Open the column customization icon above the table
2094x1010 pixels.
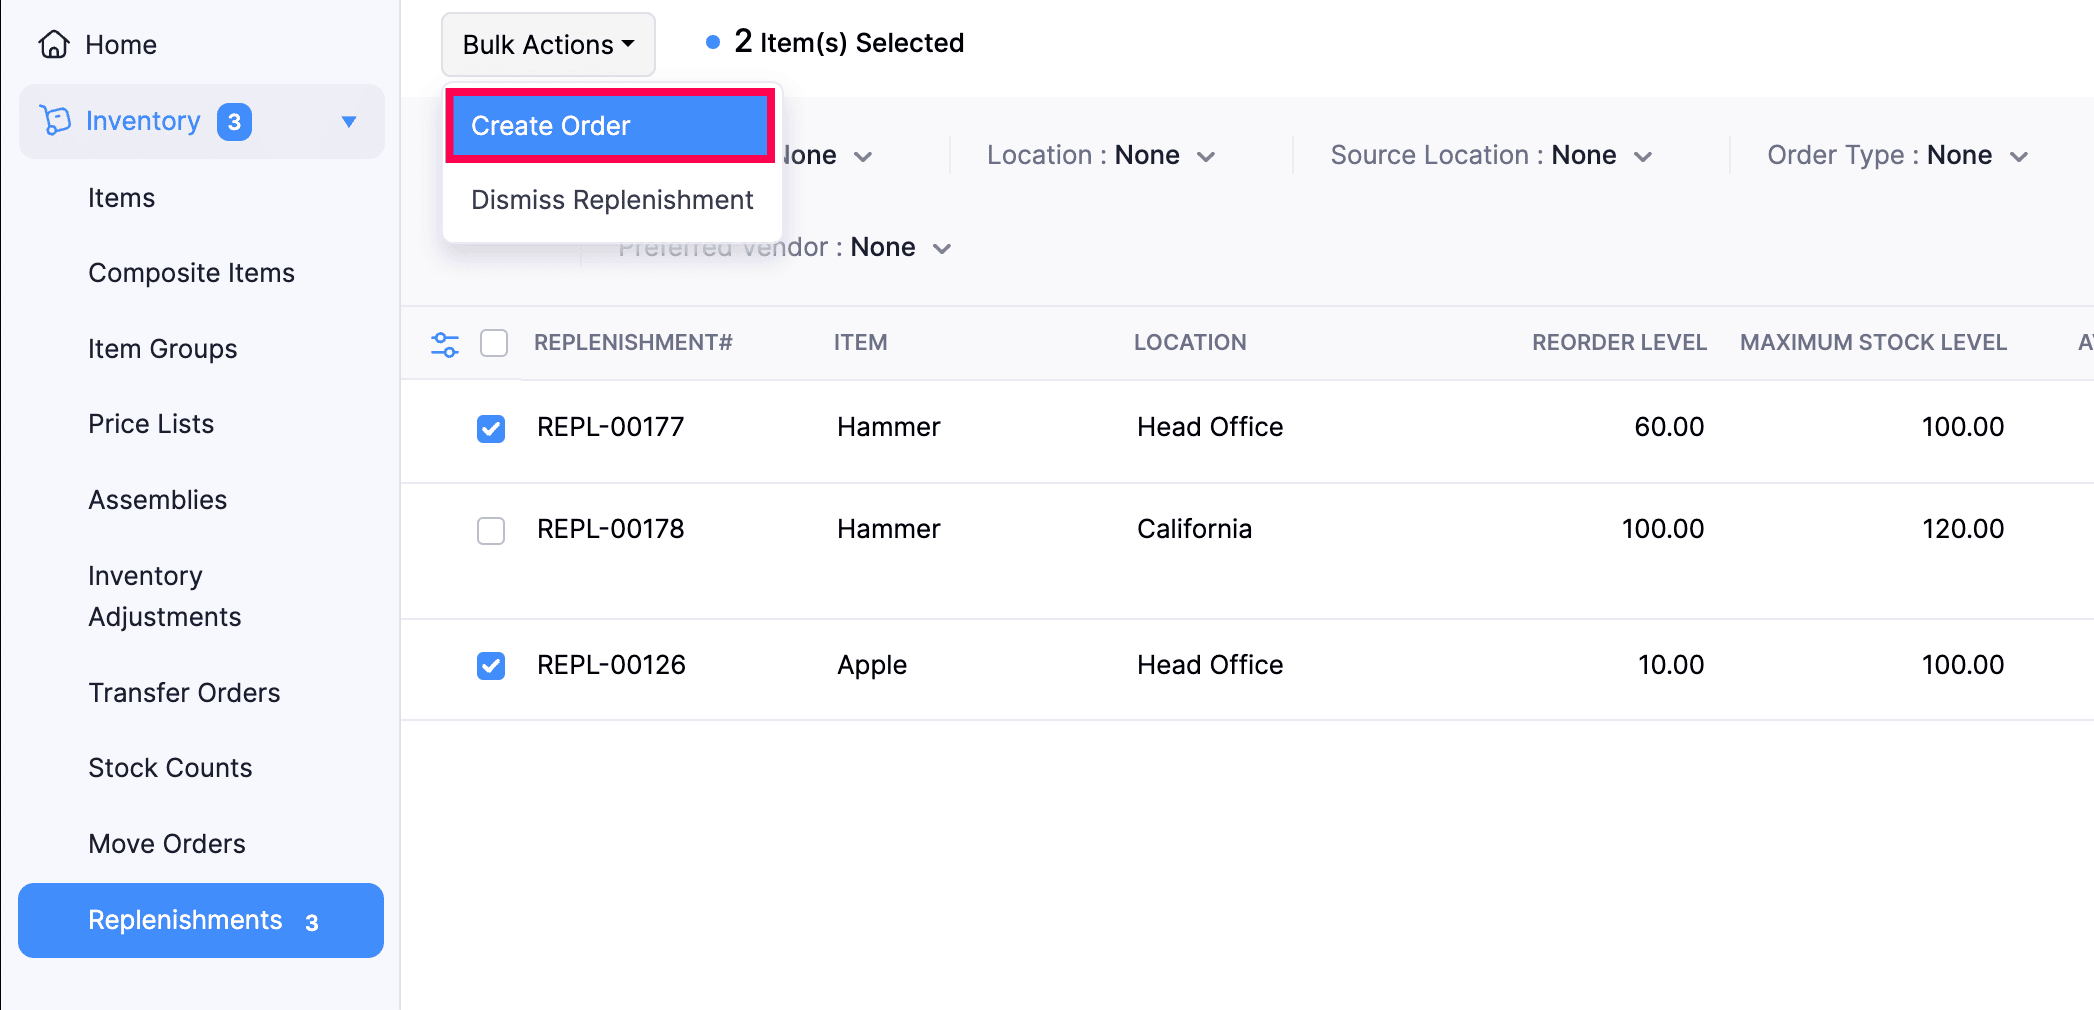pos(444,343)
